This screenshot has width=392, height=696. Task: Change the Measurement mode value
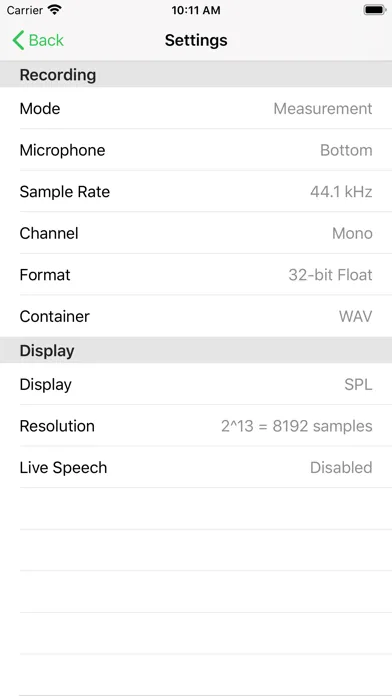pos(323,108)
